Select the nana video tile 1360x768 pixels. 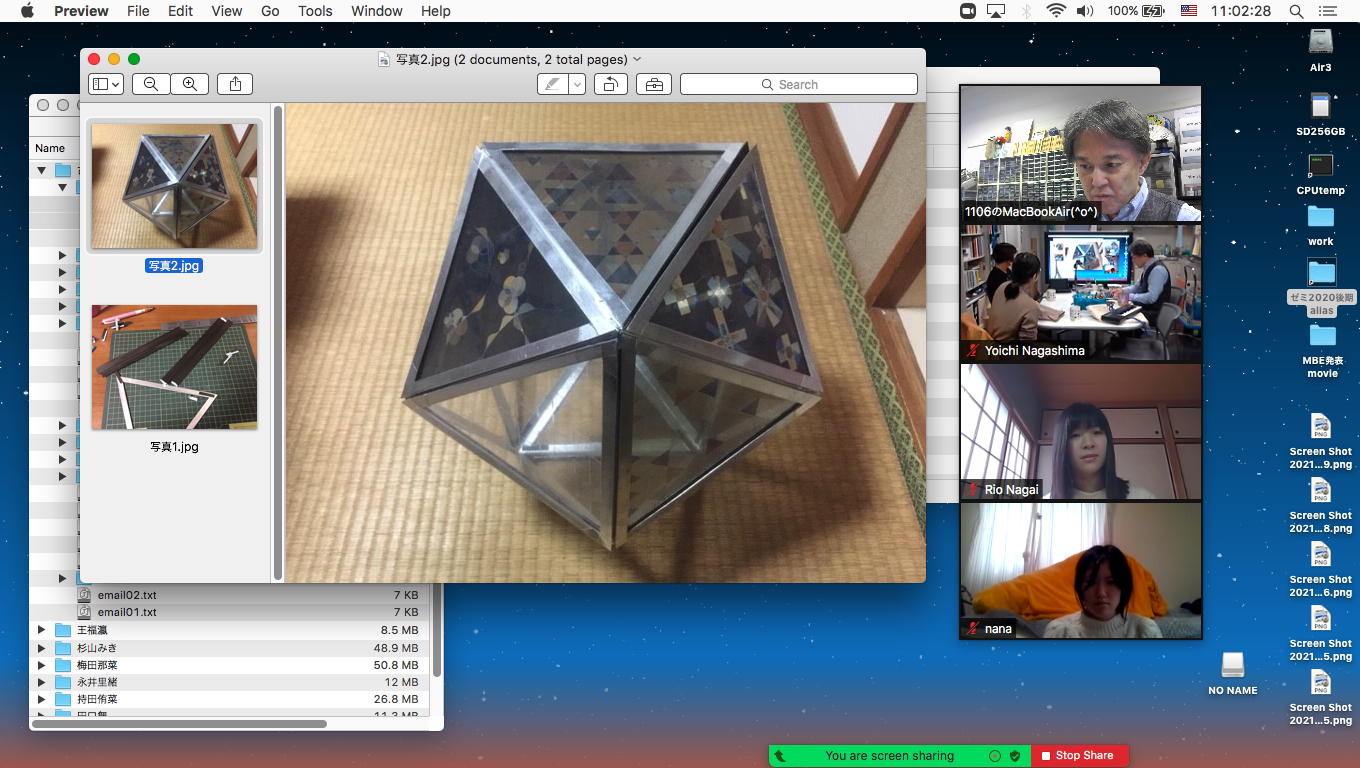pos(1081,571)
